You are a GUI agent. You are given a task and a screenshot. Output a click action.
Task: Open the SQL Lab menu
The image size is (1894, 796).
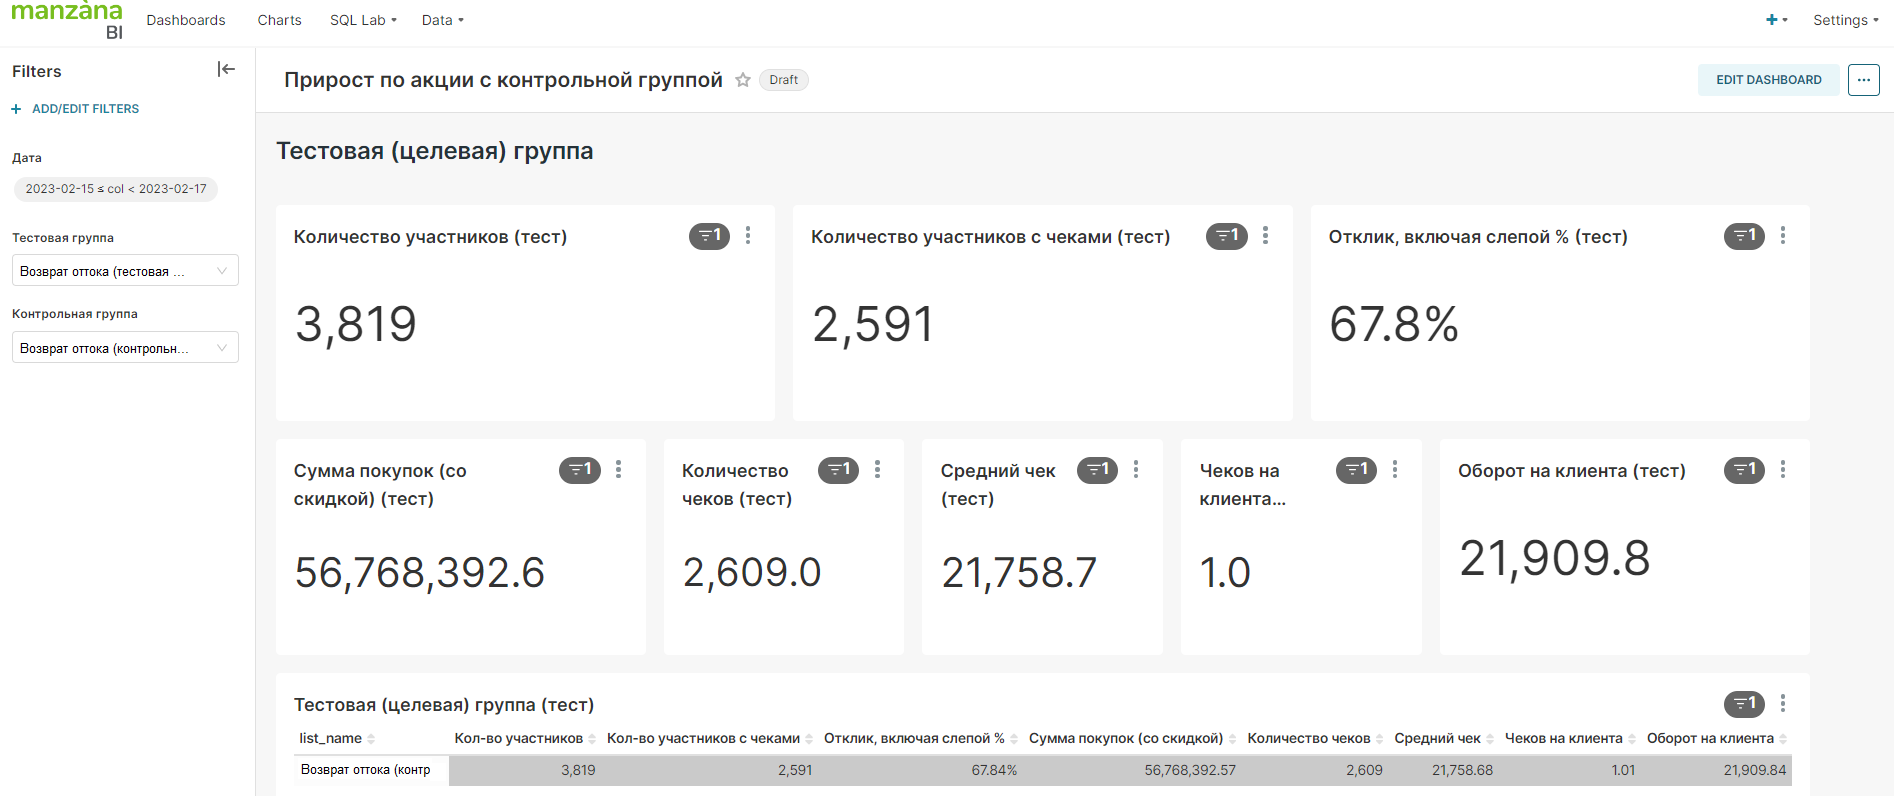363,20
